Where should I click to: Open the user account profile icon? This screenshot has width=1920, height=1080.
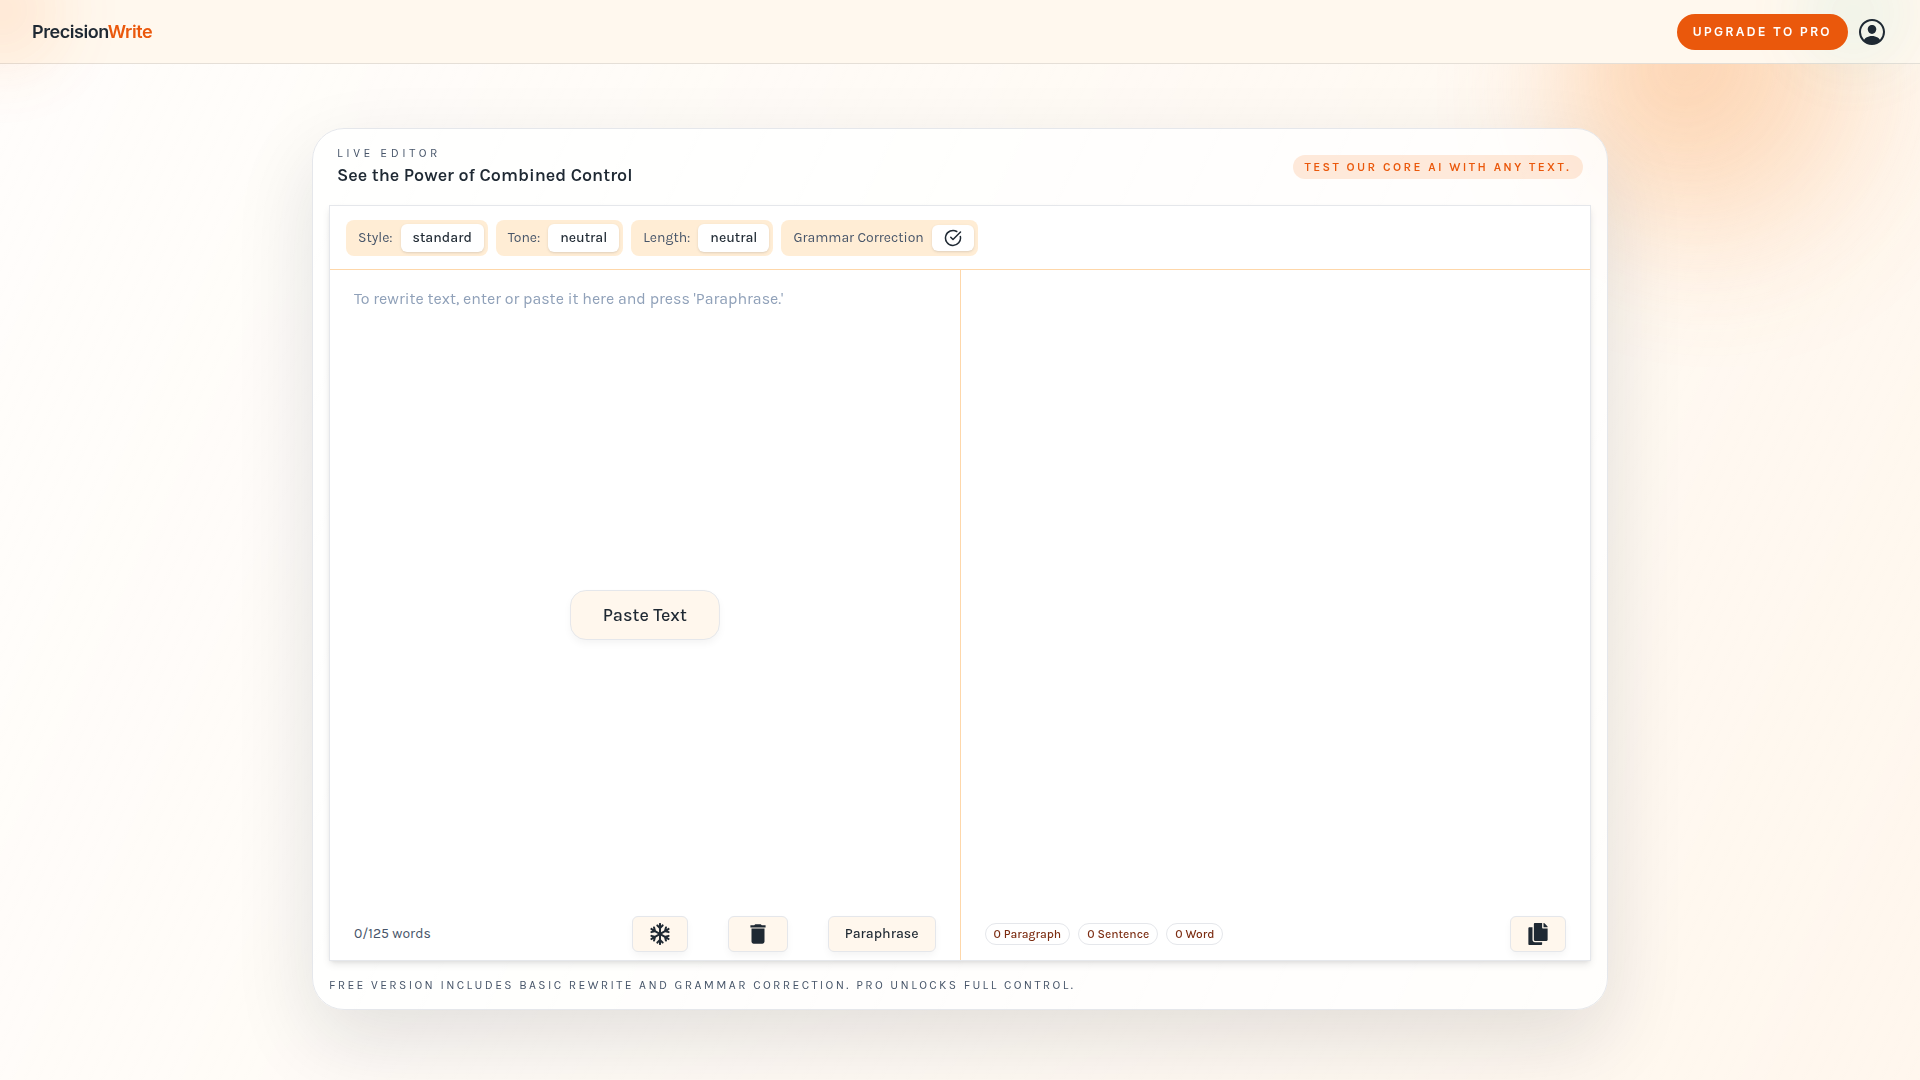pos(1871,32)
